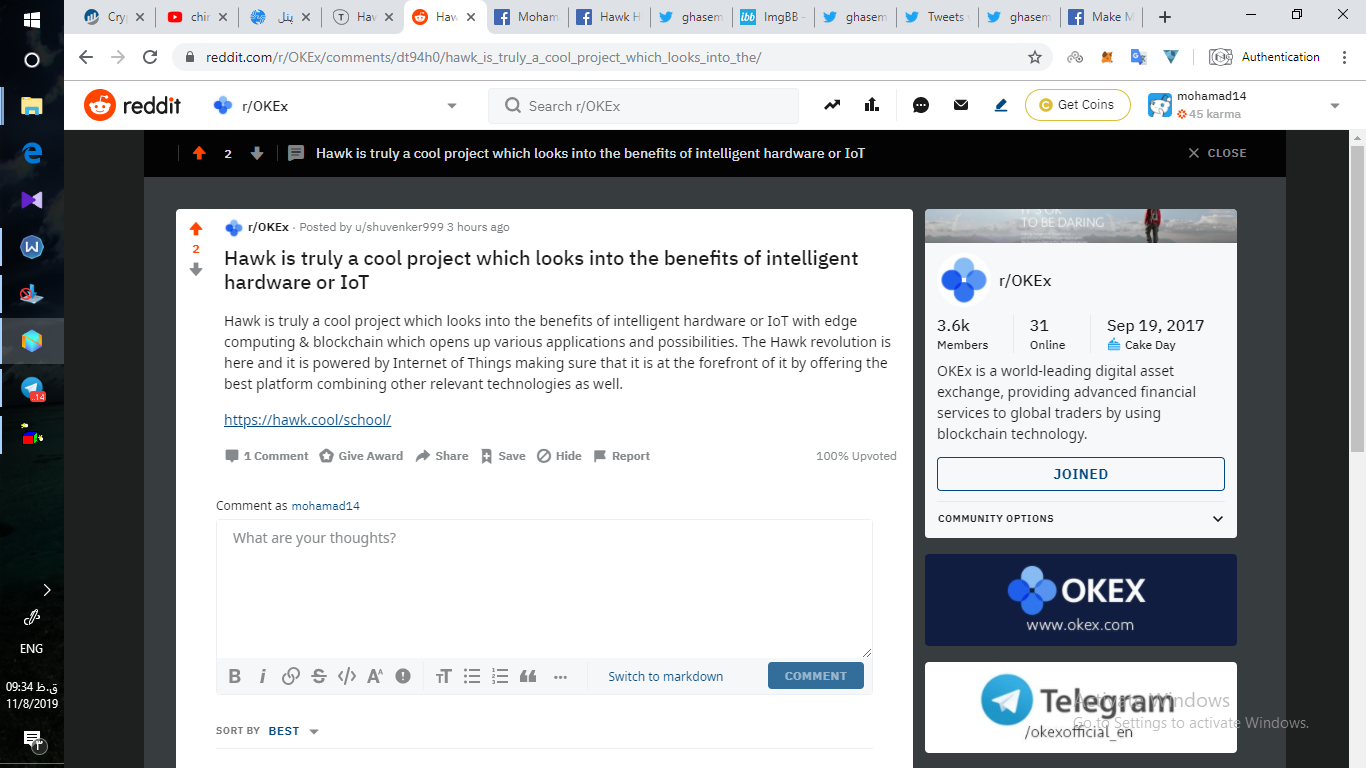Image resolution: width=1366 pixels, height=768 pixels.
Task: Click the linked-circles extension icon beside bookmark star
Action: pyautogui.click(x=1075, y=57)
